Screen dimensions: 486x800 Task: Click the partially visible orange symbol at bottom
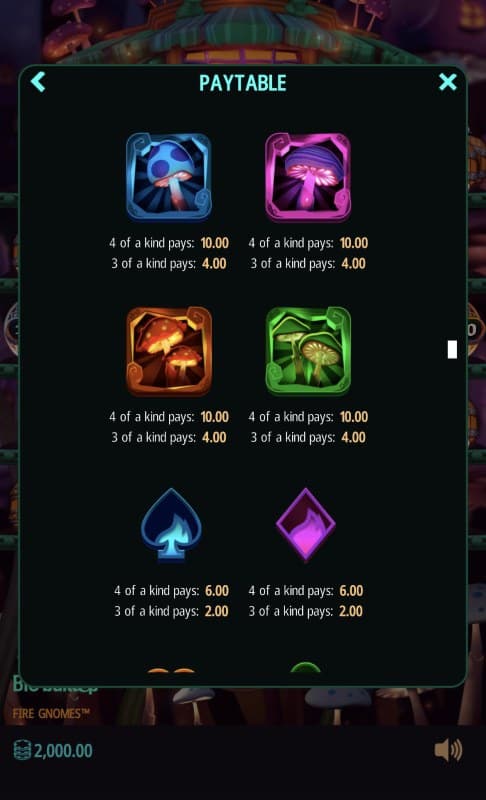[x=171, y=670]
